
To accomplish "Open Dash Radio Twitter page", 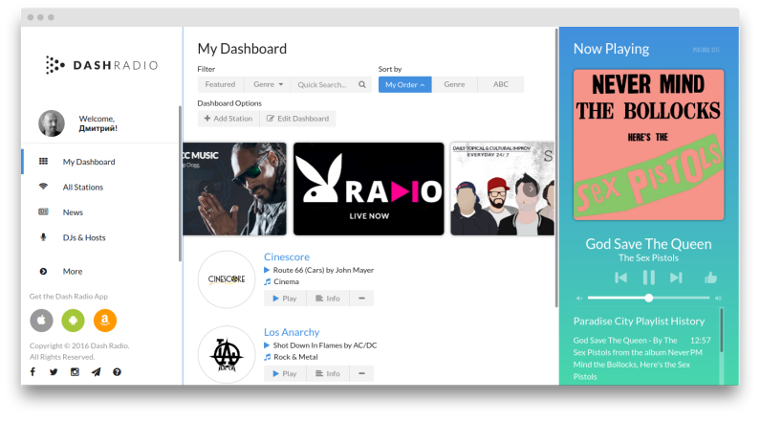I will point(53,372).
